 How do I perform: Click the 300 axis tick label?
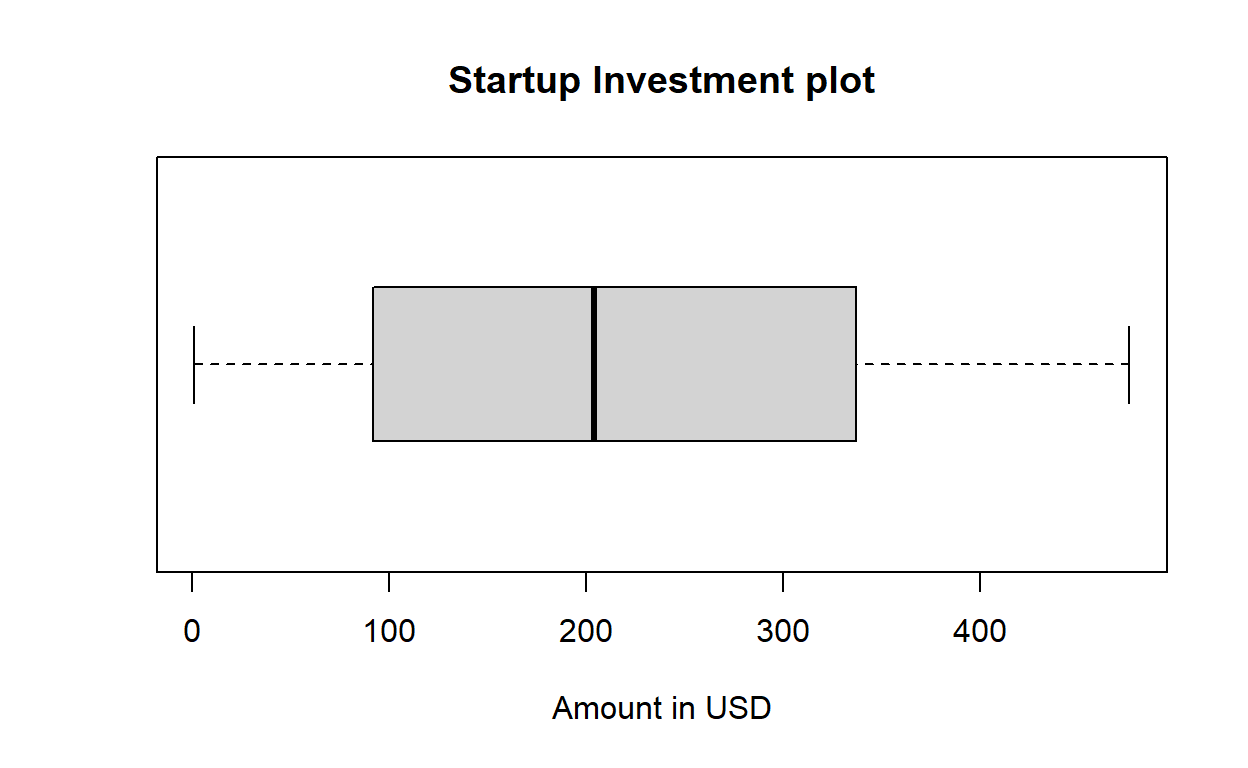[783, 631]
